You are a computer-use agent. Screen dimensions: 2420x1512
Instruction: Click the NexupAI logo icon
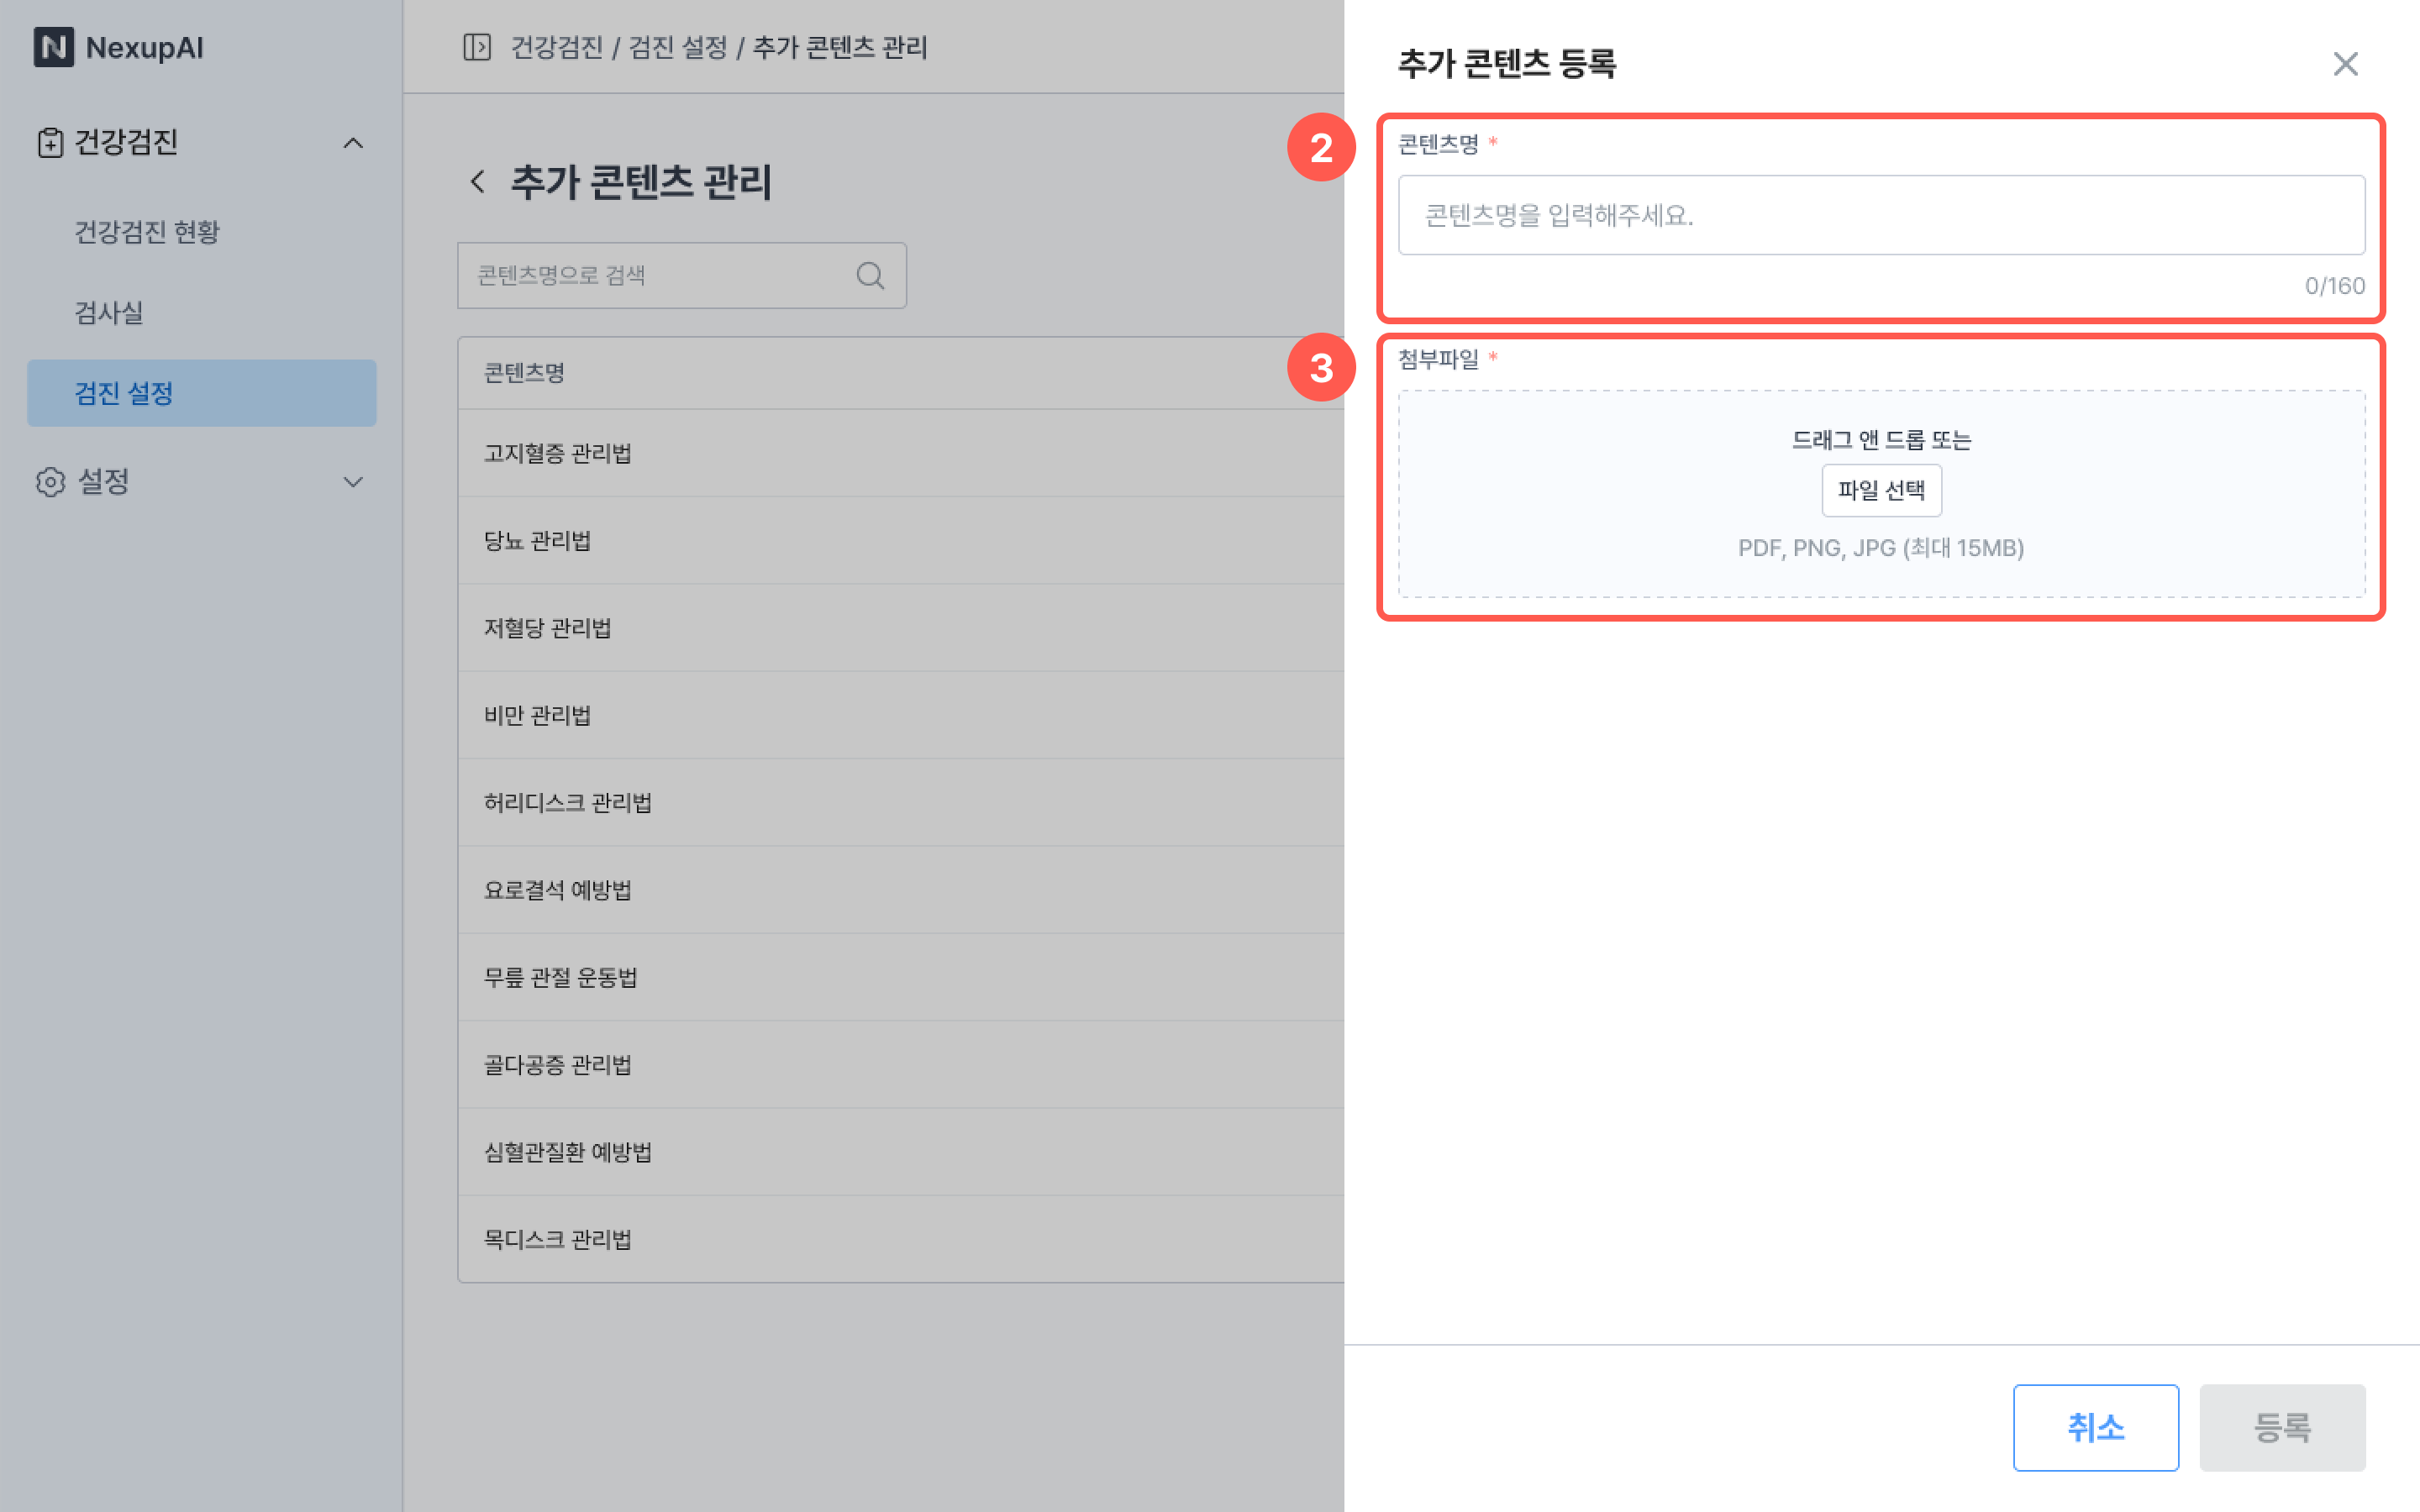click(x=54, y=47)
